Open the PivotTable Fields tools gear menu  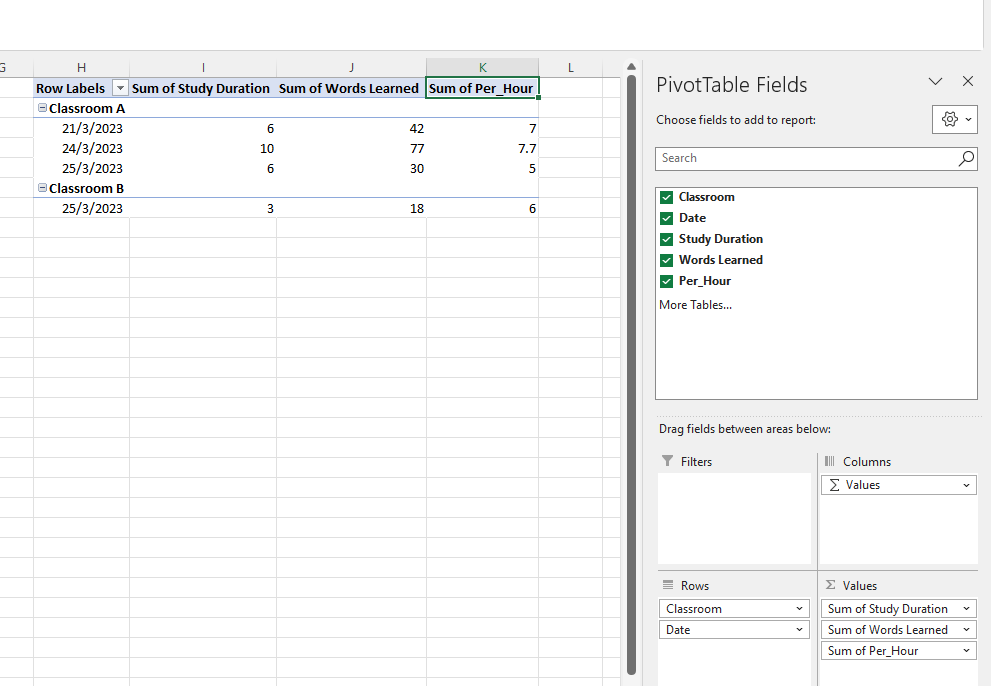coord(954,119)
